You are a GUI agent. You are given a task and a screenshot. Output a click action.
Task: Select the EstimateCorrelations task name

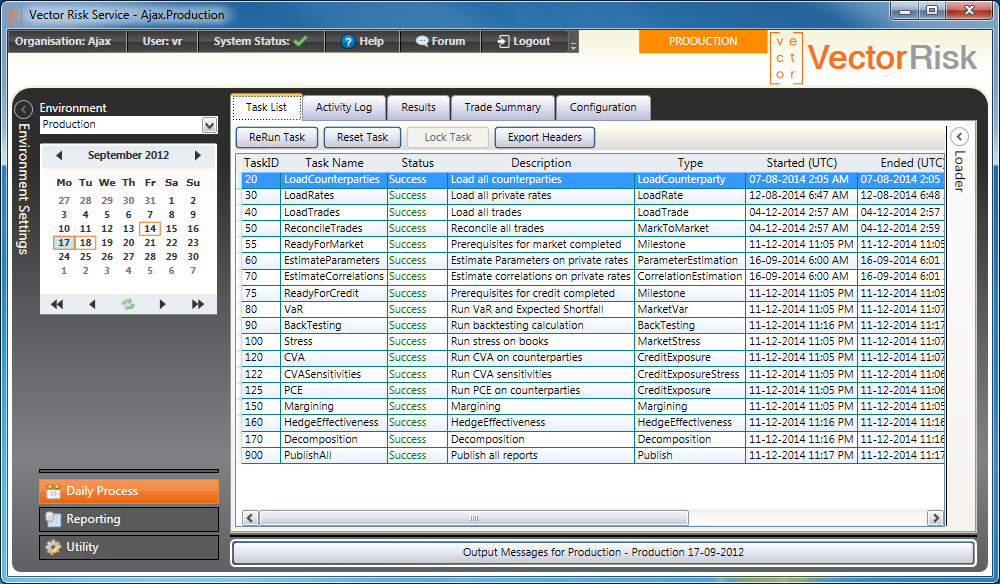coord(334,276)
